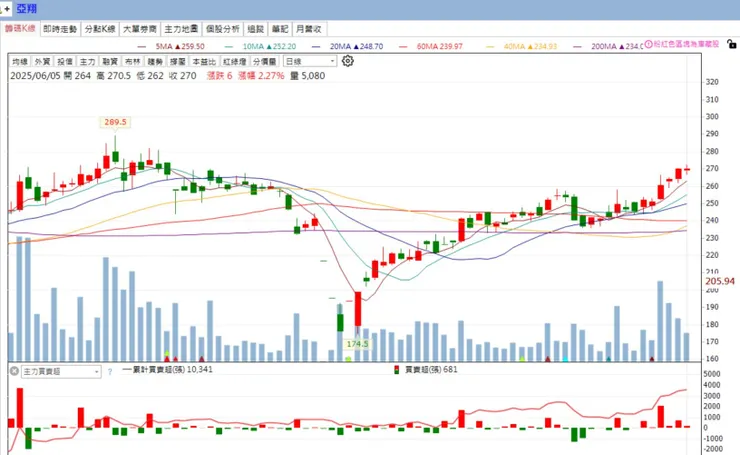Open the 月營收 tab
Image resolution: width=740 pixels, height=455 pixels.
[309, 29]
